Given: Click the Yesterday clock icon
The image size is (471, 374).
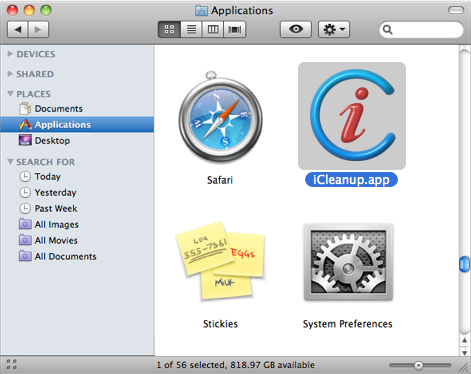Looking at the screenshot, I should click(25, 192).
